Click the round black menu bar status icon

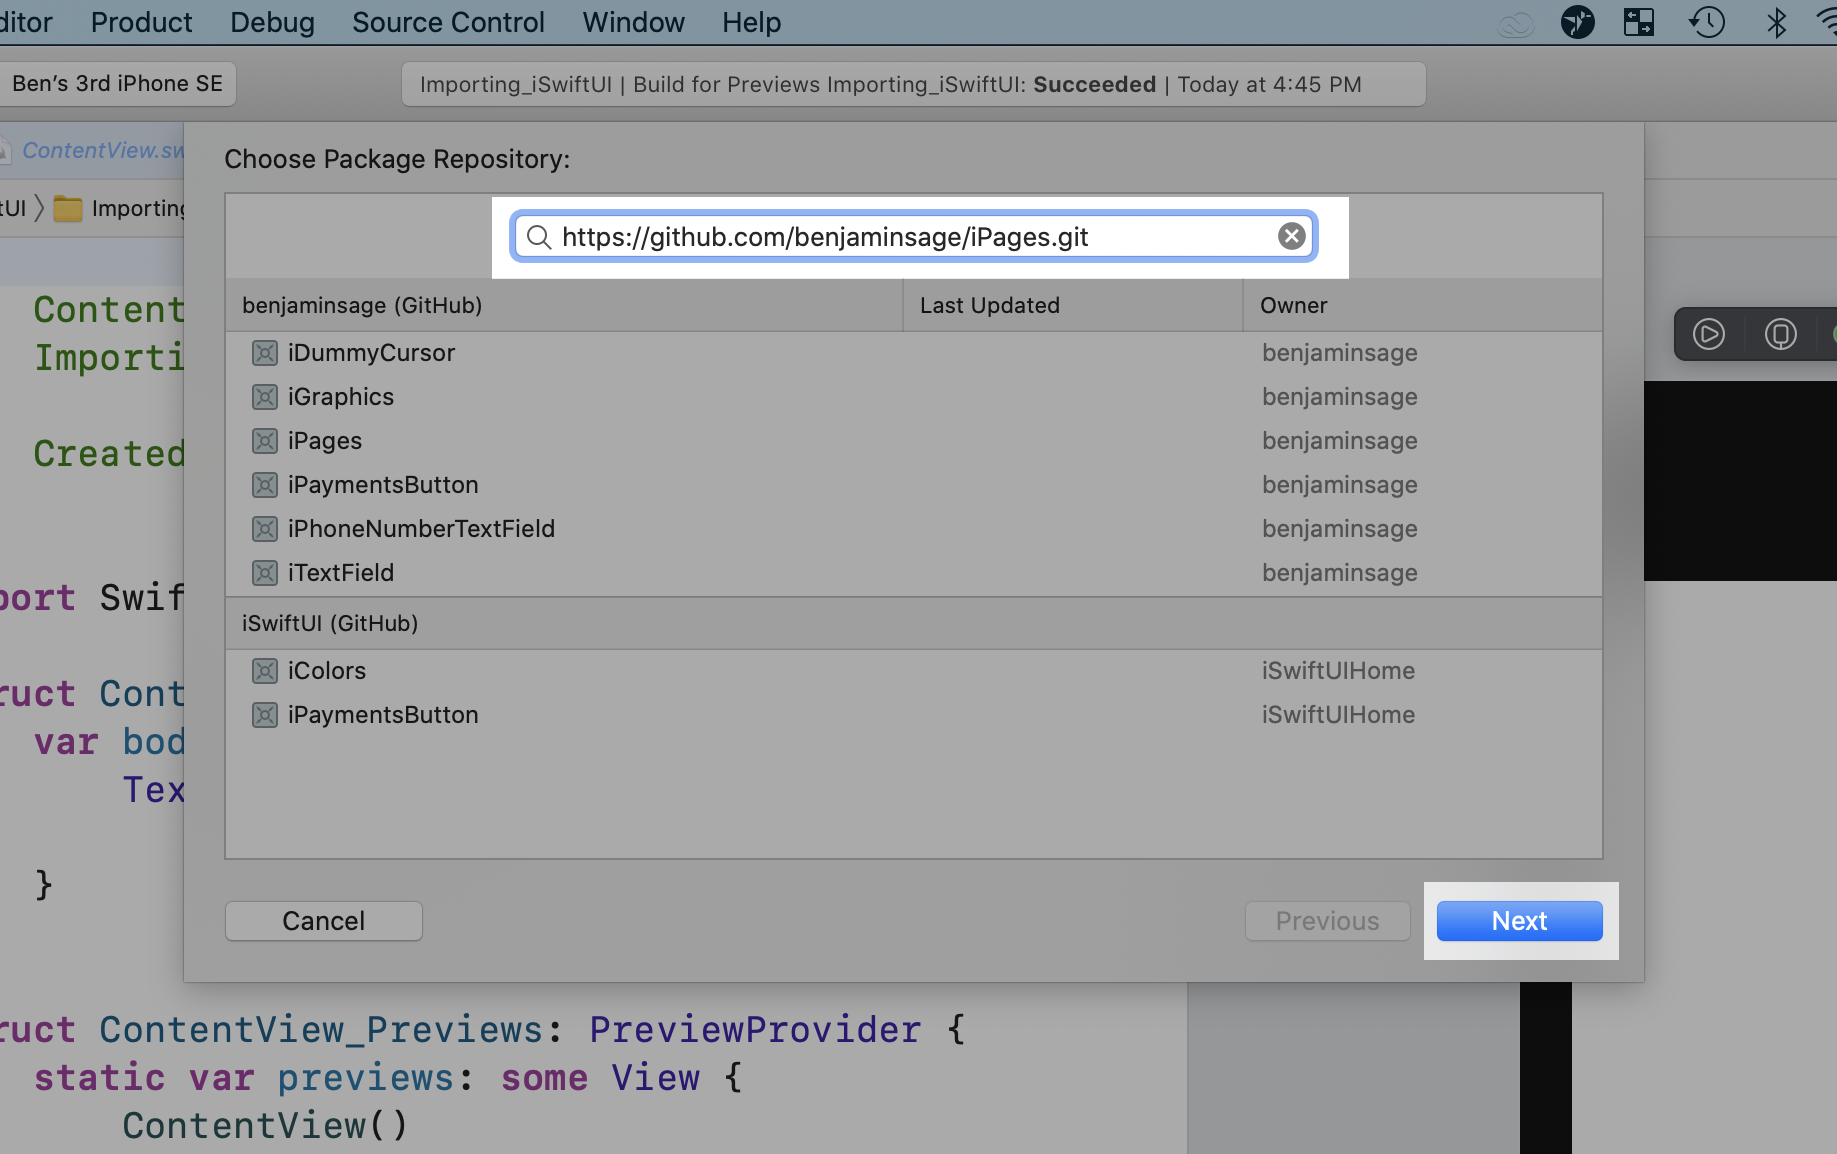coord(1577,22)
